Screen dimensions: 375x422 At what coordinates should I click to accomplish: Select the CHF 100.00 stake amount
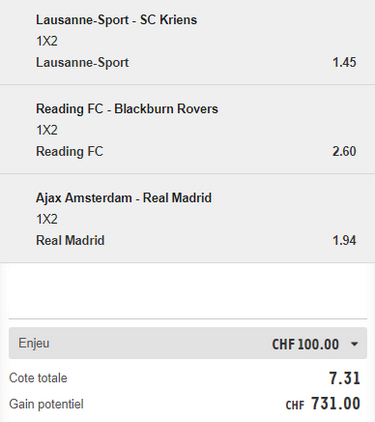click(x=305, y=344)
